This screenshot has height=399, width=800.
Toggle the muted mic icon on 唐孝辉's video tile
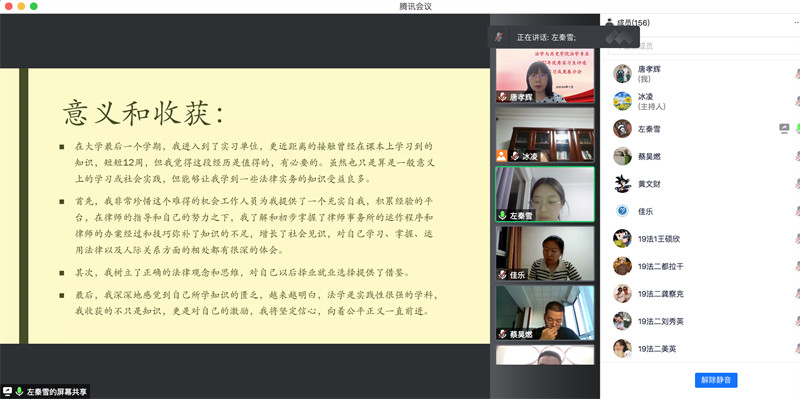[x=503, y=96]
